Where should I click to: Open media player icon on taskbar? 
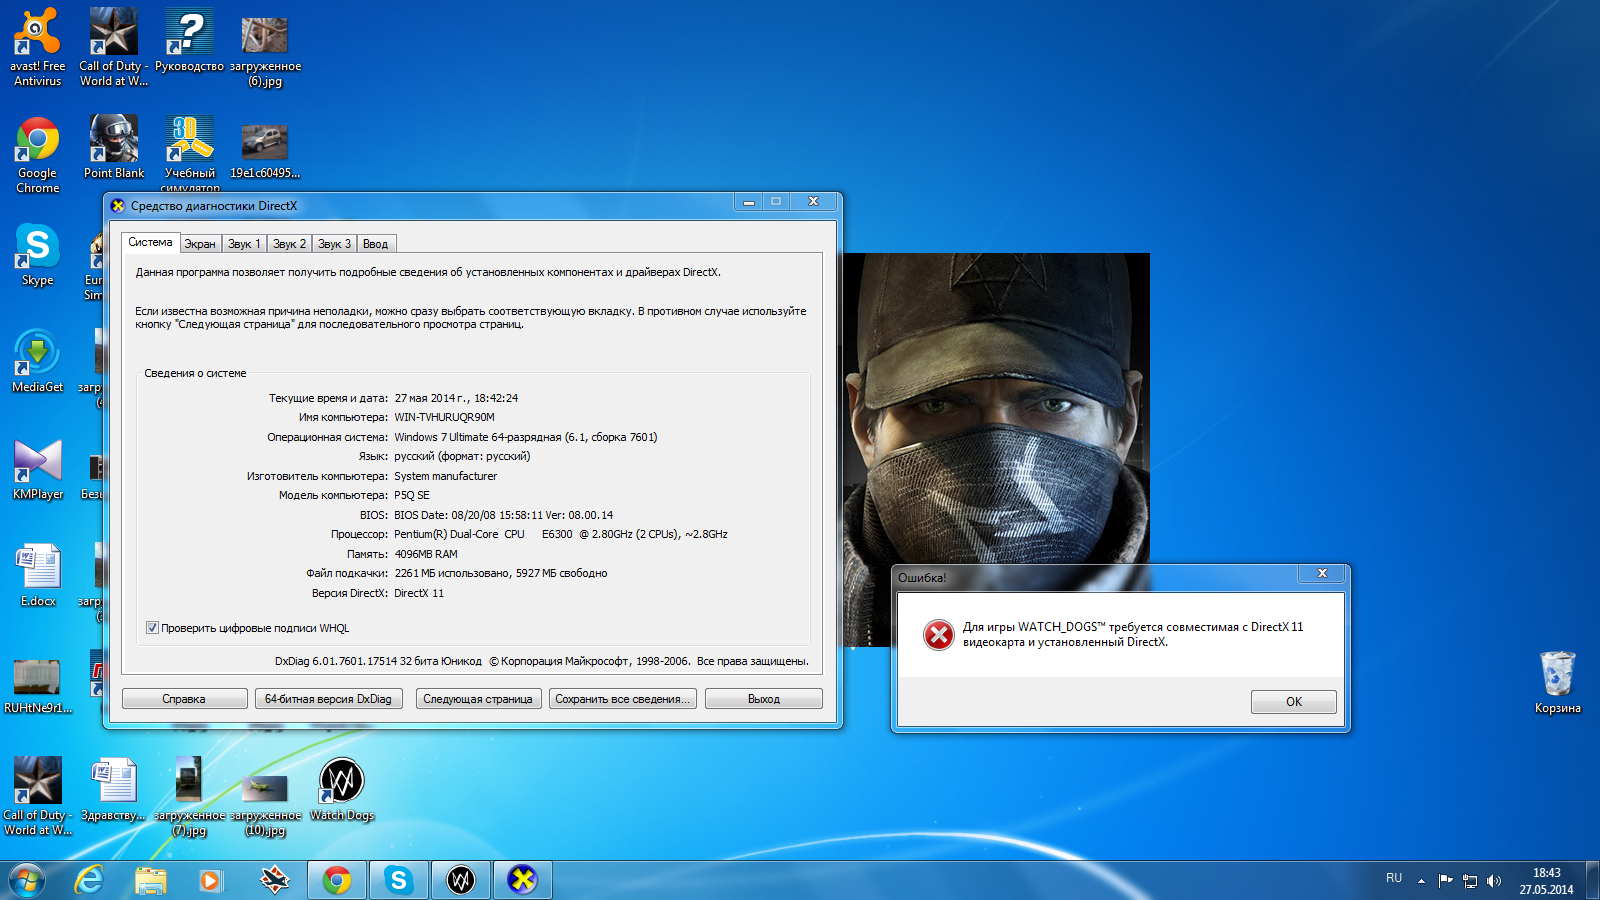pyautogui.click(x=210, y=880)
